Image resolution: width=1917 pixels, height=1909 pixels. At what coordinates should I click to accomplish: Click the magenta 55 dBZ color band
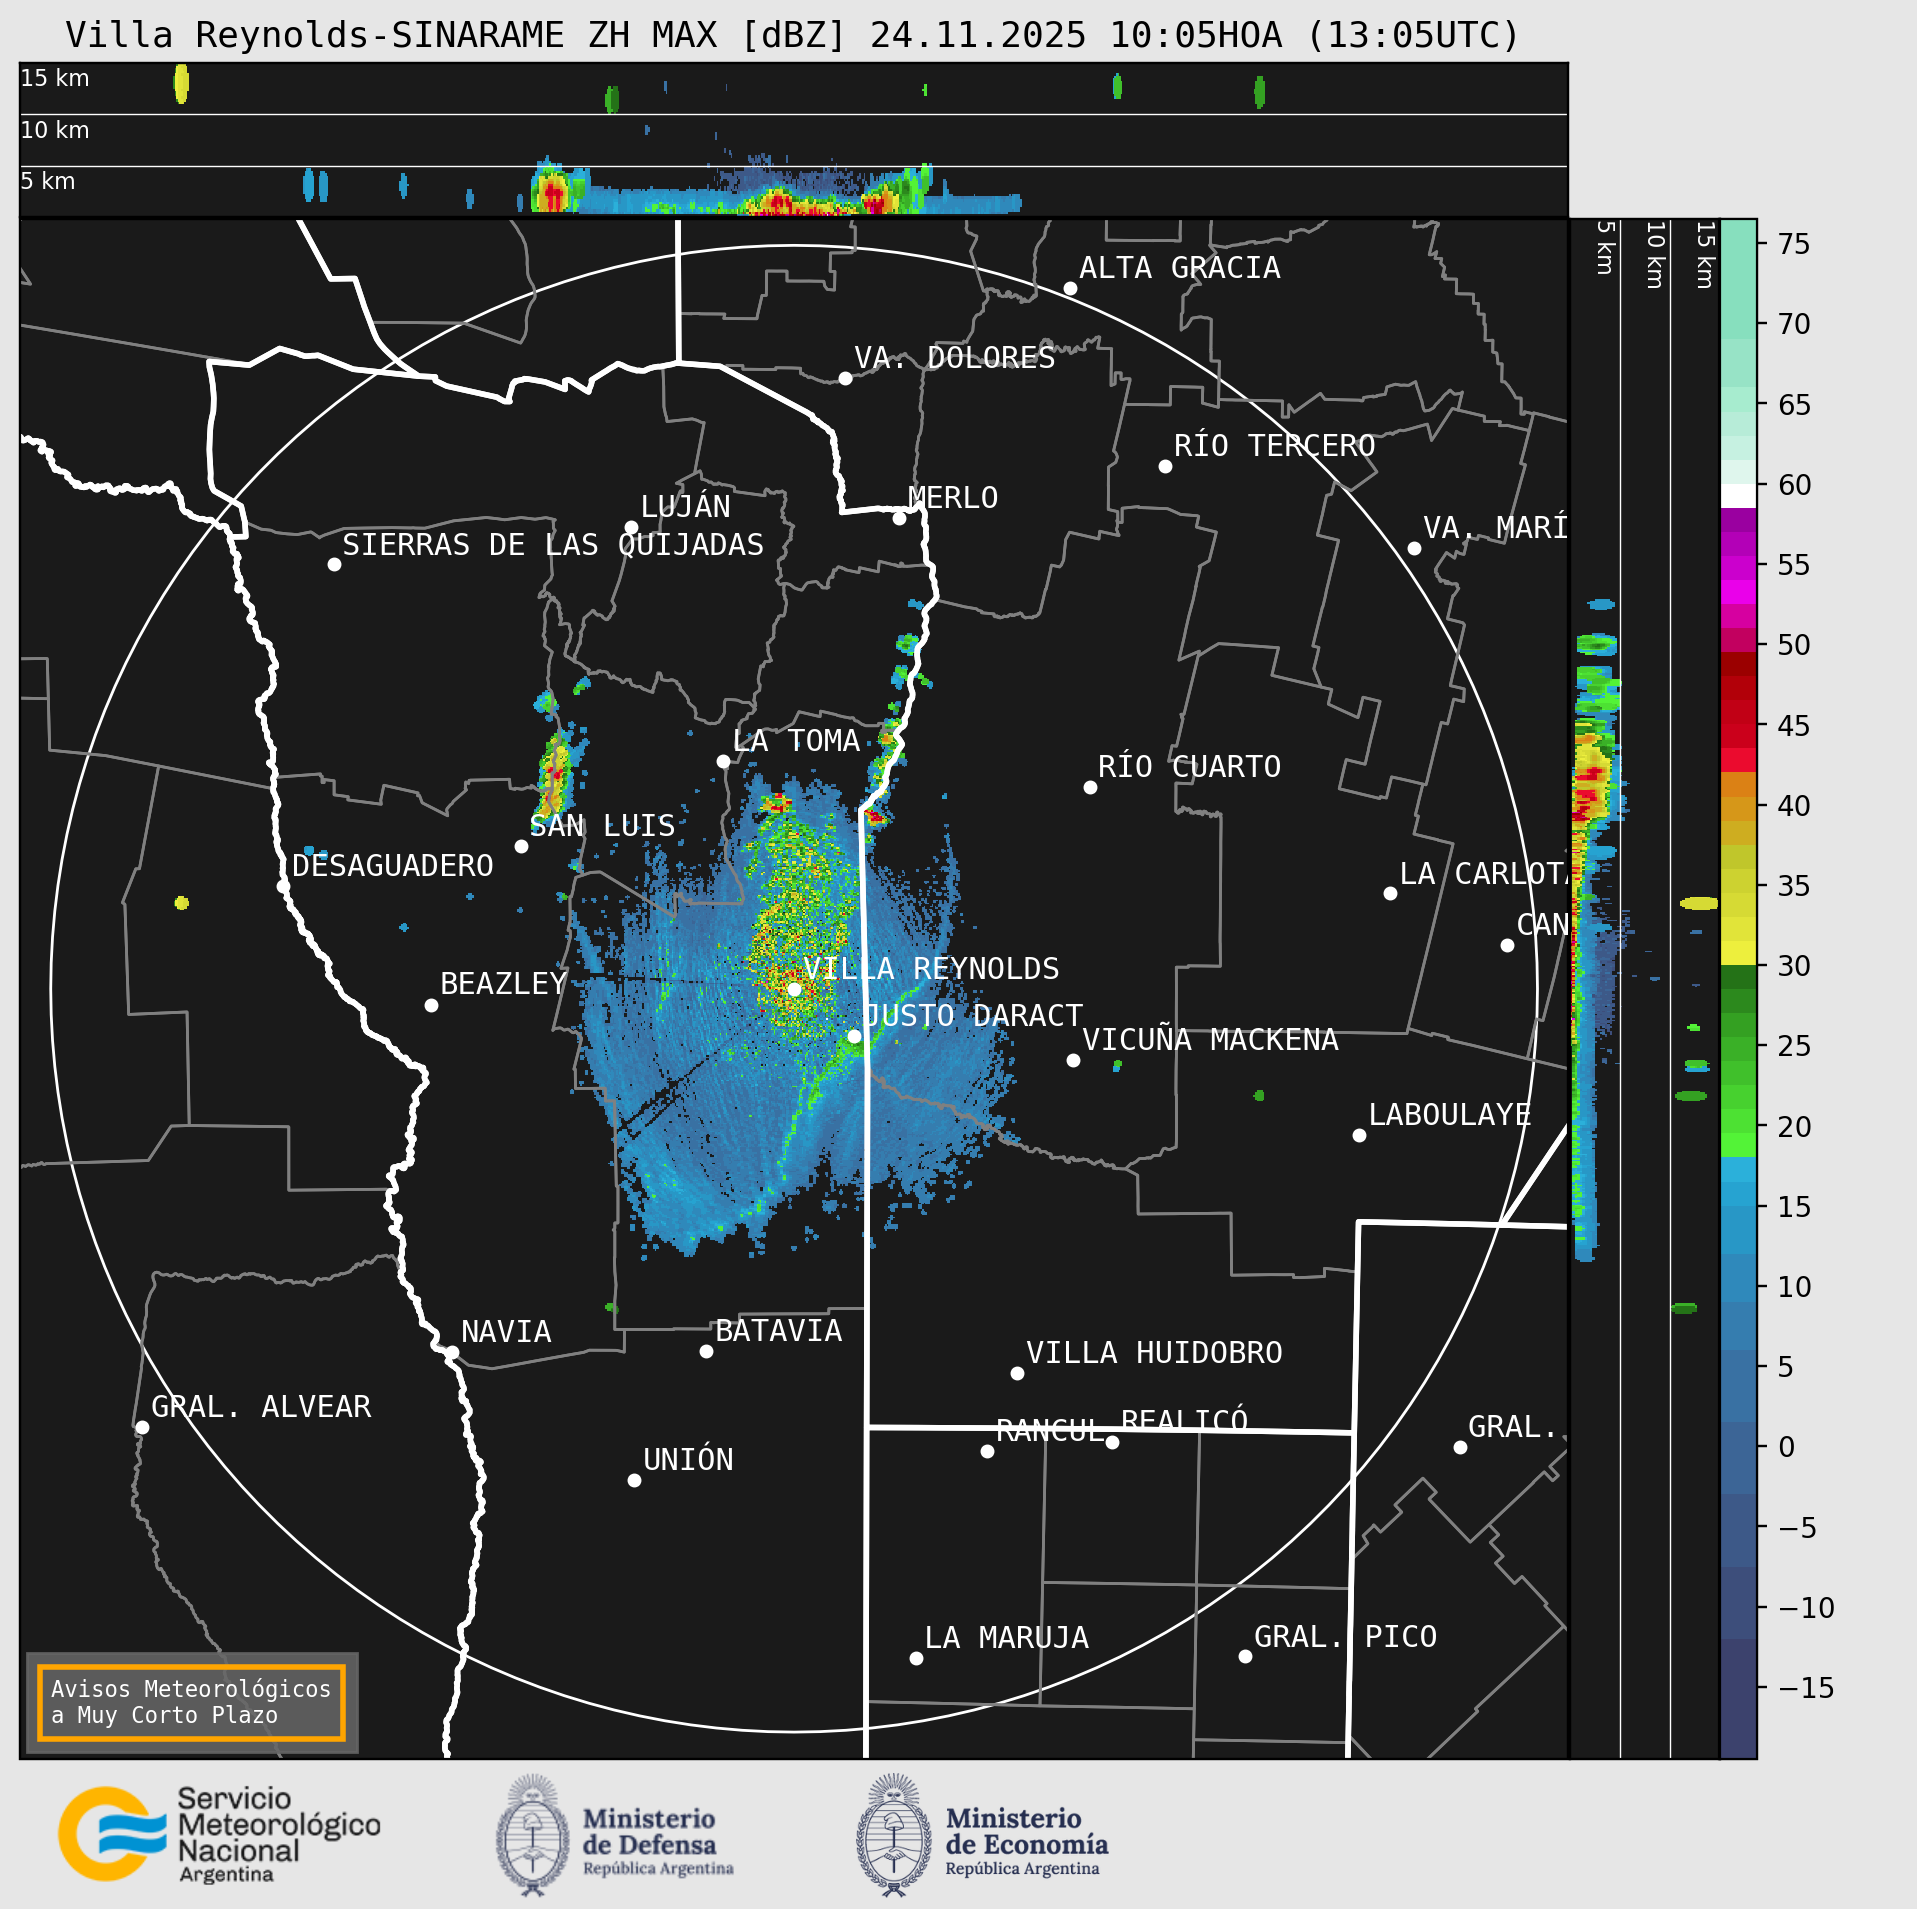click(x=1738, y=567)
